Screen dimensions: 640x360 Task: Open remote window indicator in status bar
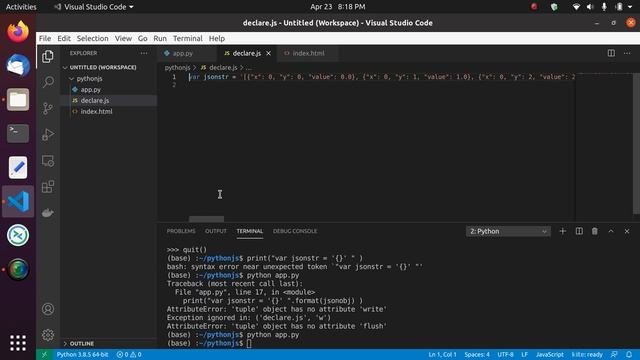(44, 354)
